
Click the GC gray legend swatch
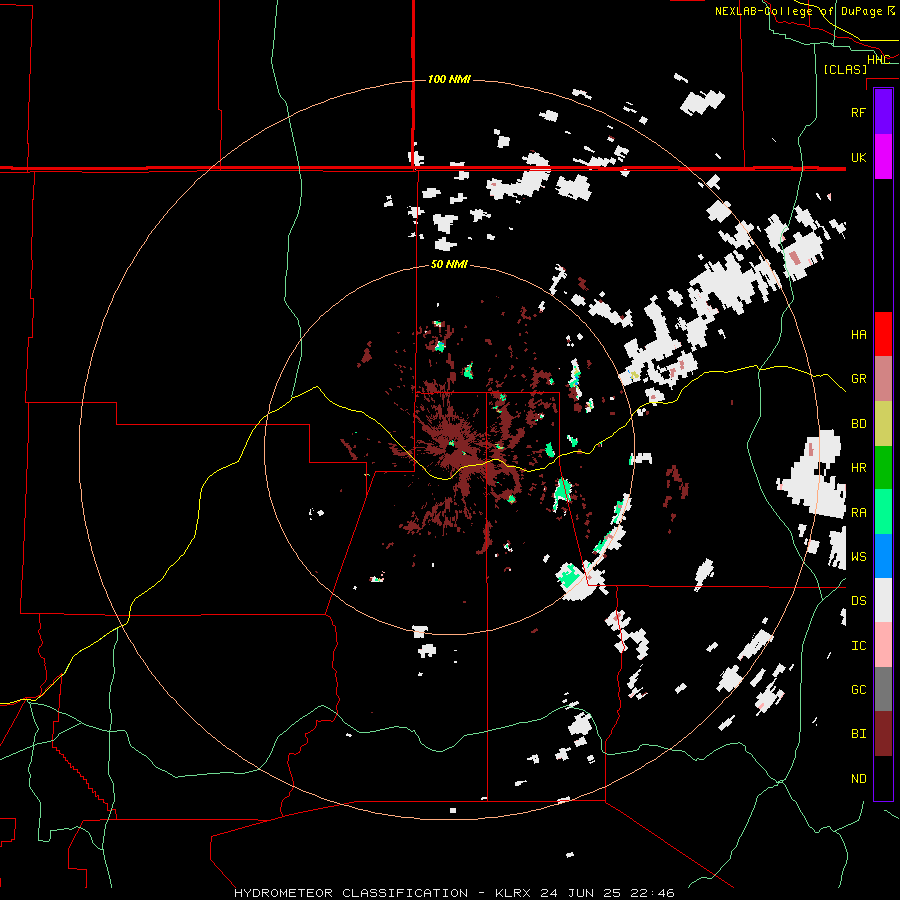883,689
